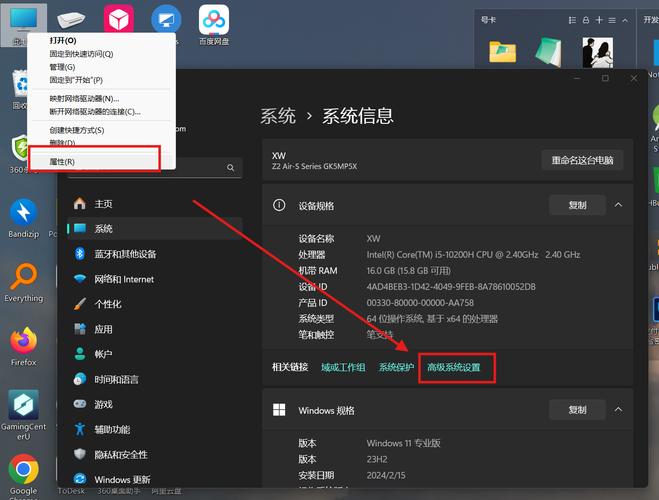
Task: Click the 2024/2/15 install date value
Action: (x=386, y=475)
